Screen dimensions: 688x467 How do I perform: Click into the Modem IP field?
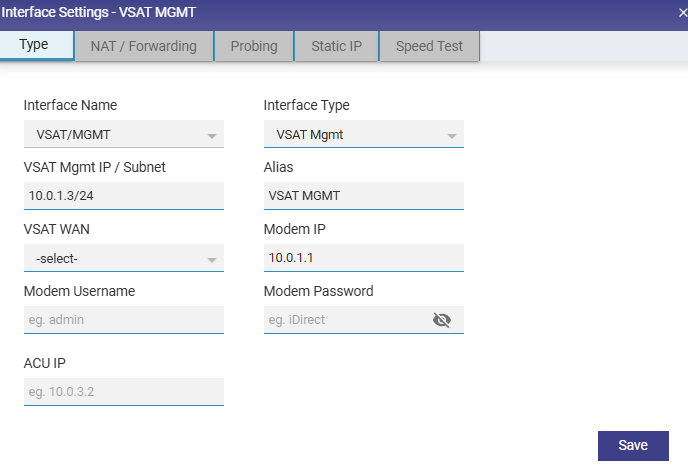click(363, 259)
